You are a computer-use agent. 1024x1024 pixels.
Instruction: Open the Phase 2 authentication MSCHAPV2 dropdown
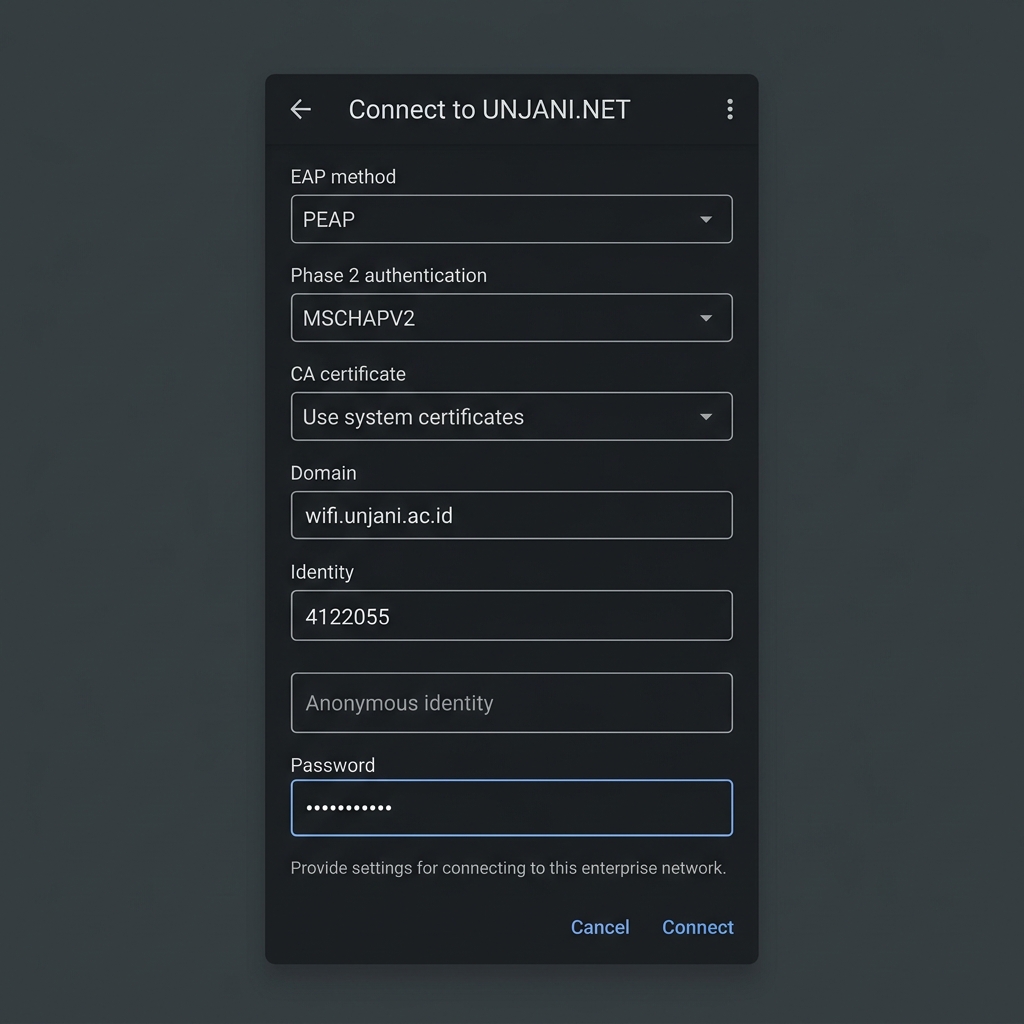click(511, 317)
